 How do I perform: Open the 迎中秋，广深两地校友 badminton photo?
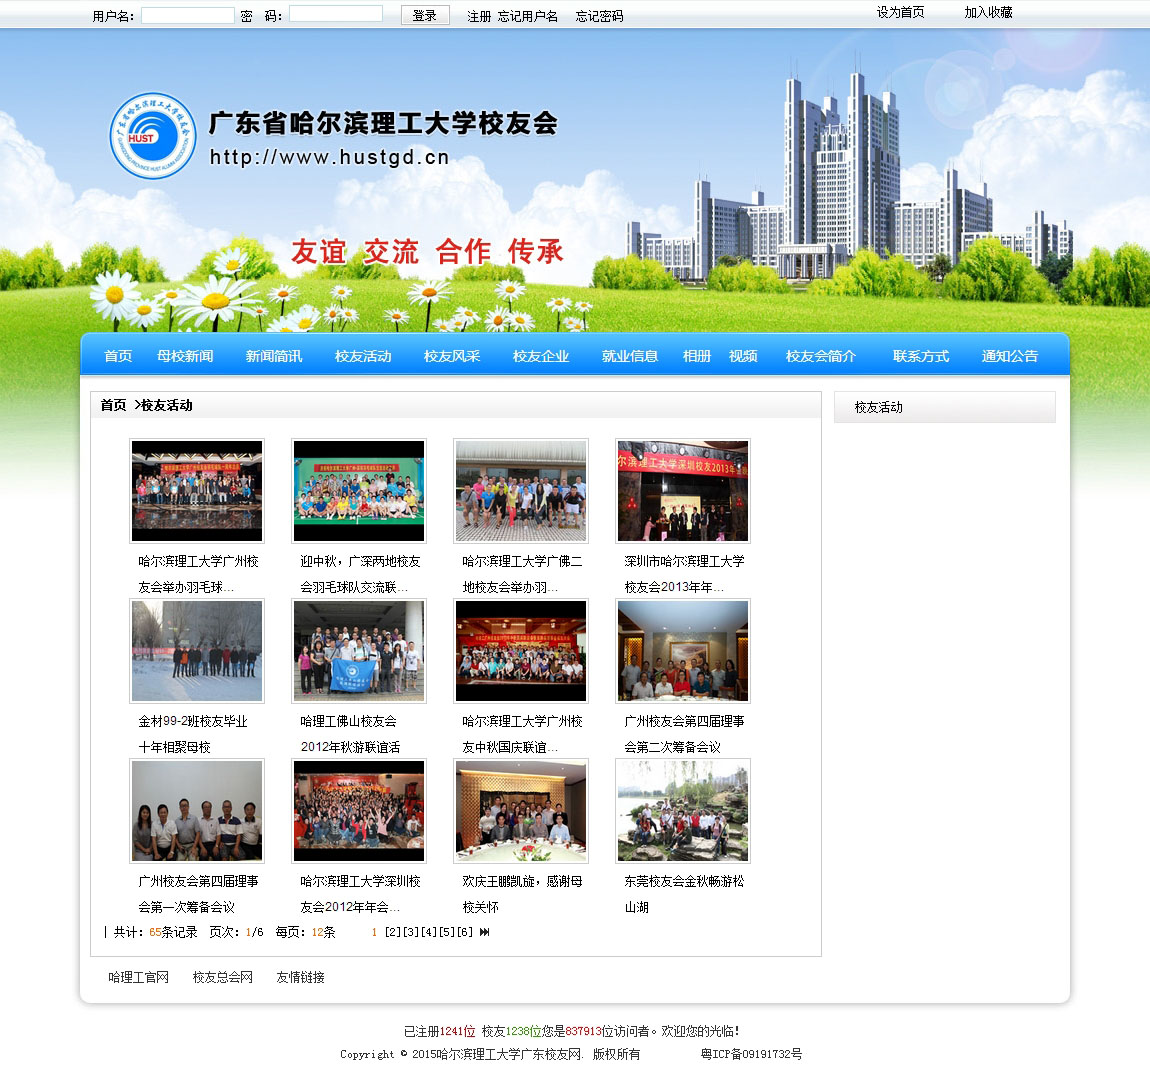[359, 491]
